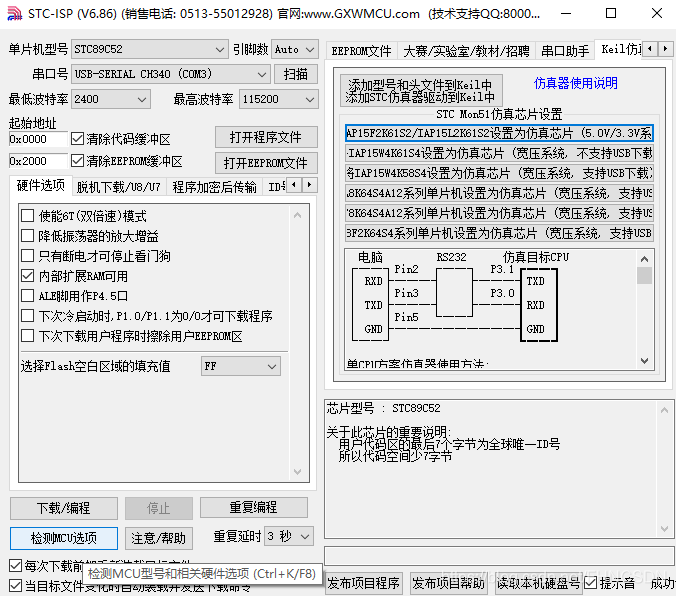The width and height of the screenshot is (676, 596).
Task: Open 最高波特率 115200 dropdown
Action: pyautogui.click(x=279, y=99)
